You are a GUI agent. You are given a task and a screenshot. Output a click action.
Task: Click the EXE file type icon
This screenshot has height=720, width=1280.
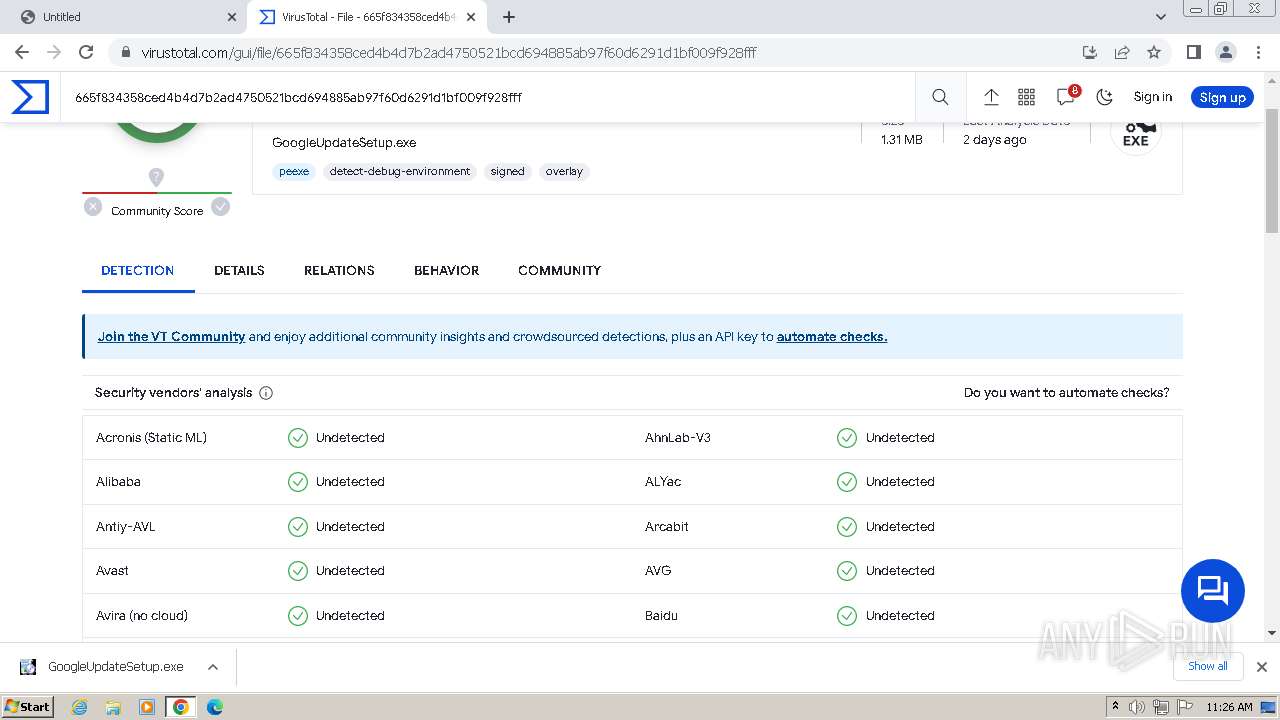1136,133
